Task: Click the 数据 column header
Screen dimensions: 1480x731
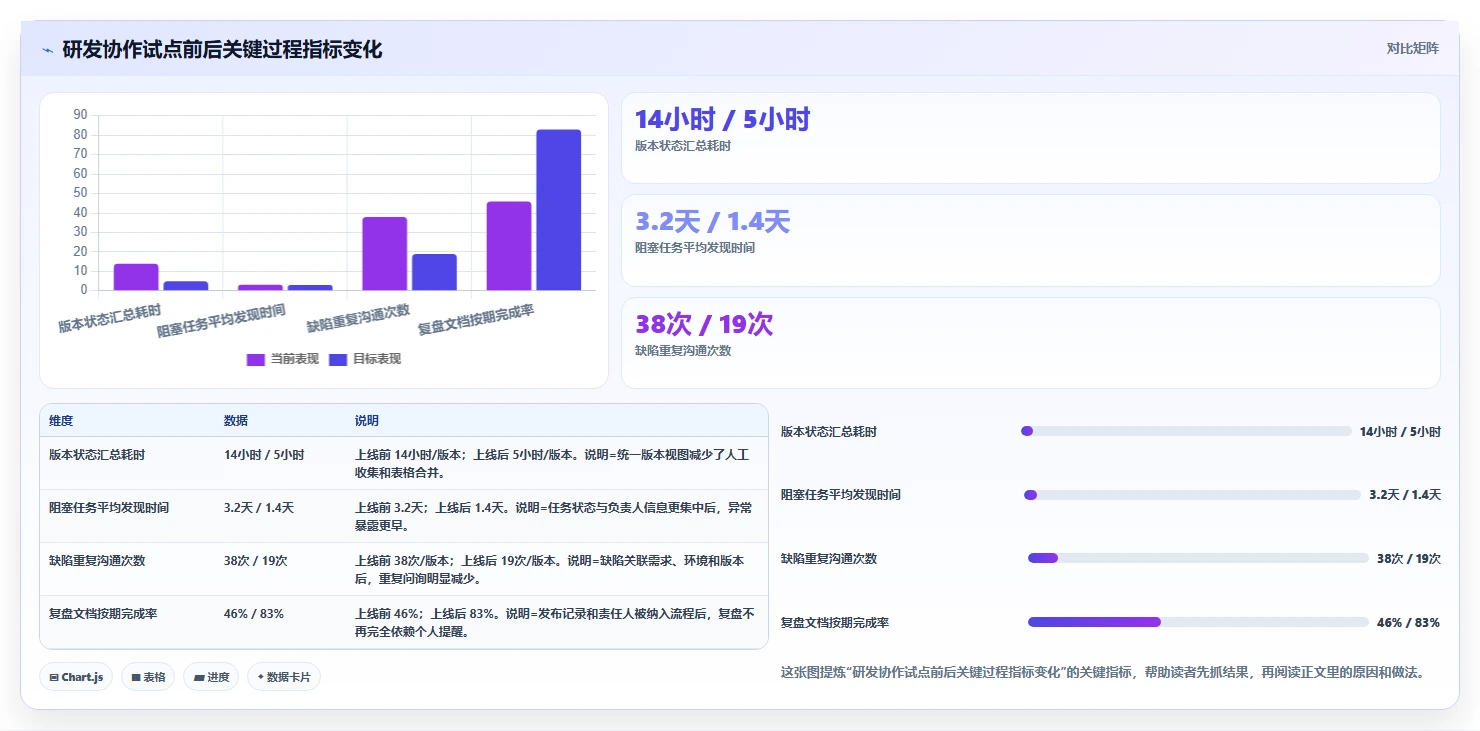Action: coord(236,421)
